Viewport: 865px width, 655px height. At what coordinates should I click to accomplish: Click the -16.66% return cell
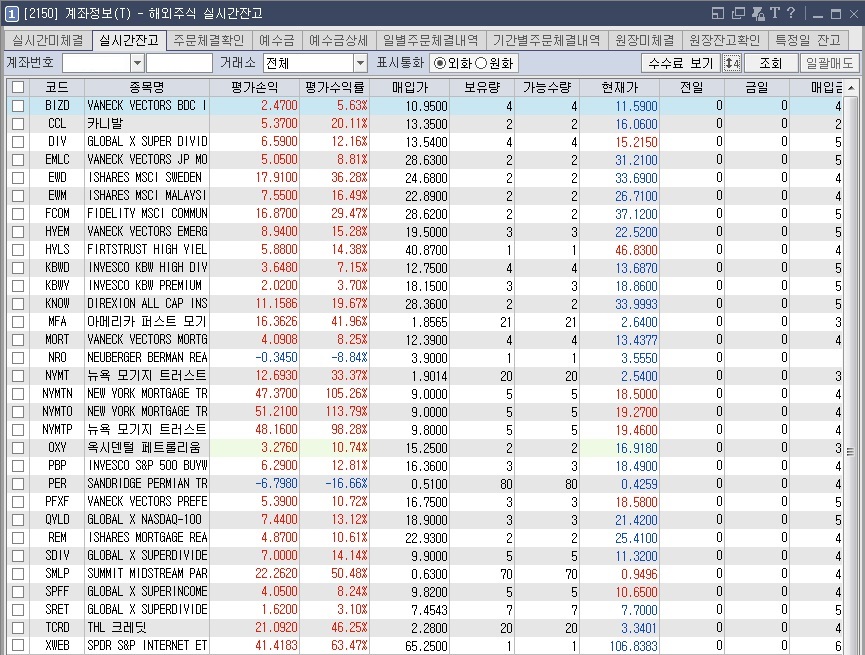point(335,484)
